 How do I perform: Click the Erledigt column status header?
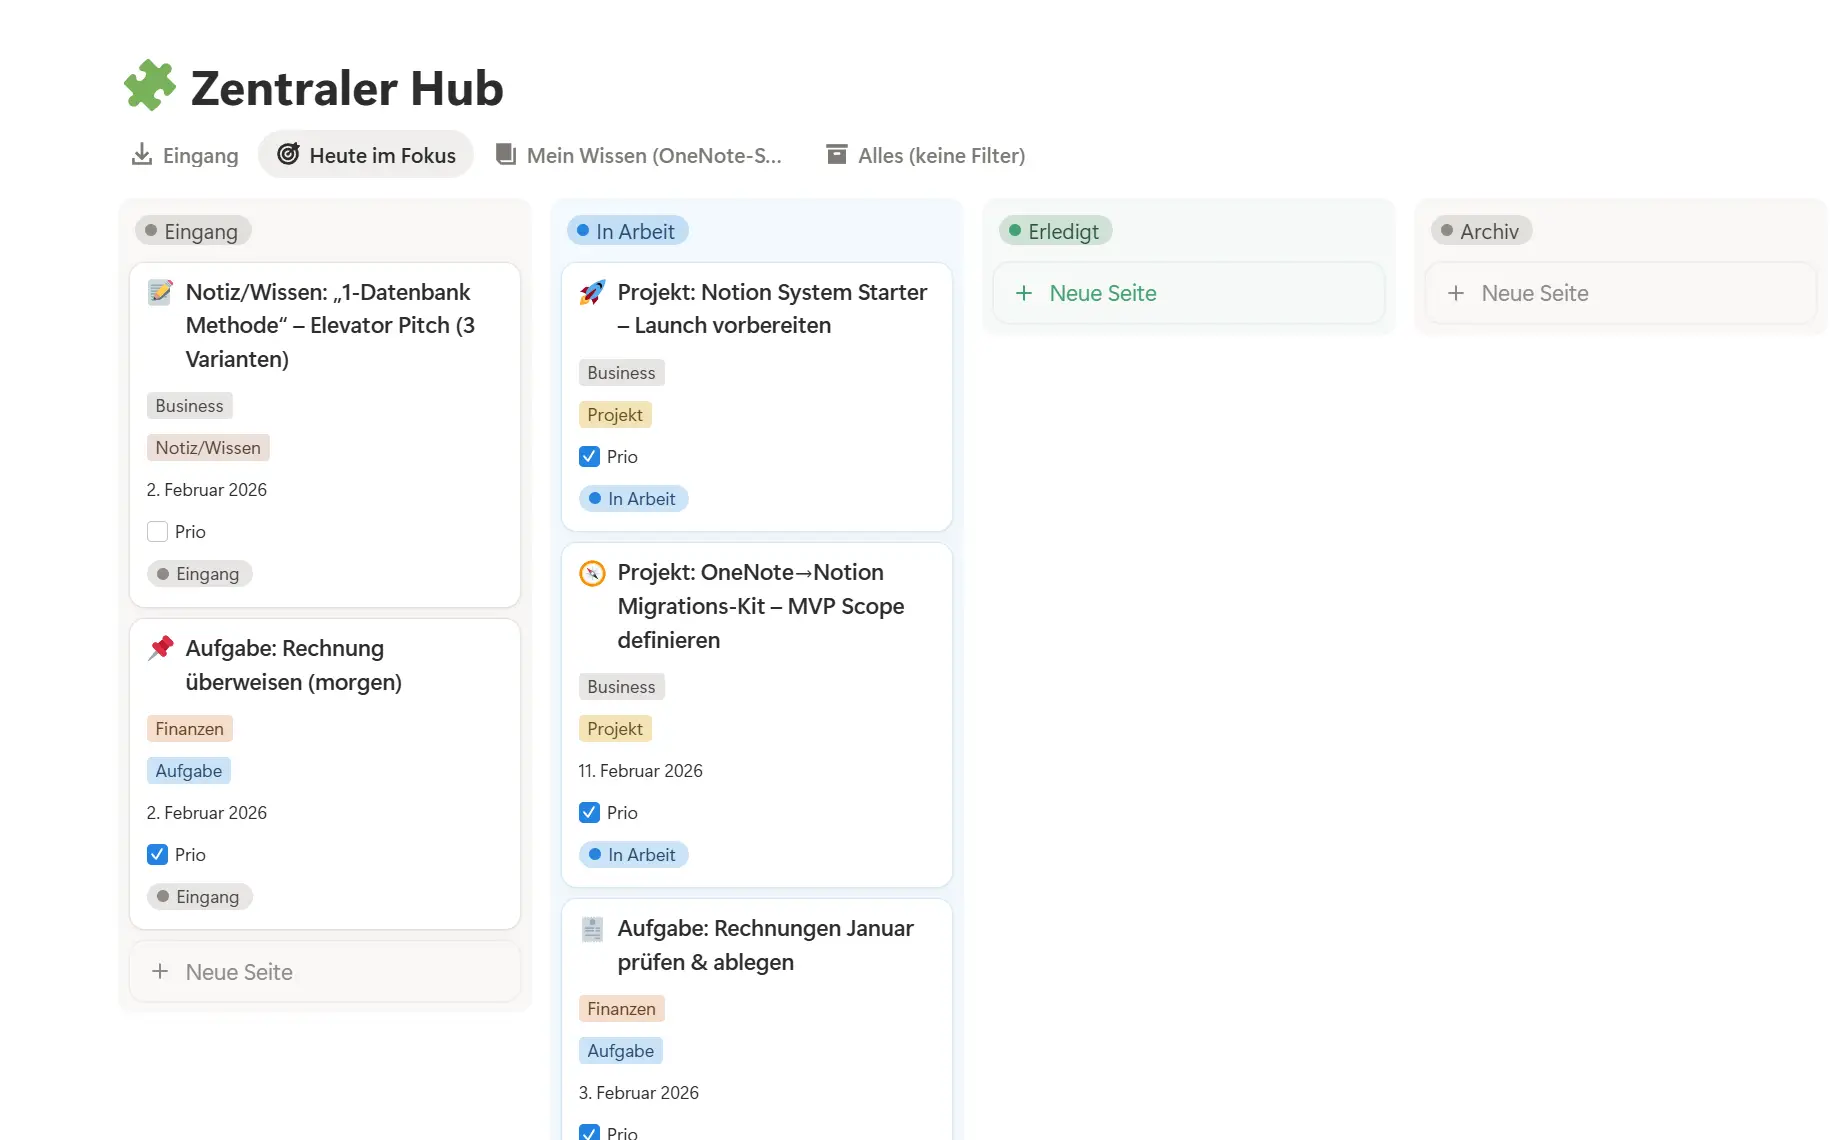pos(1055,232)
